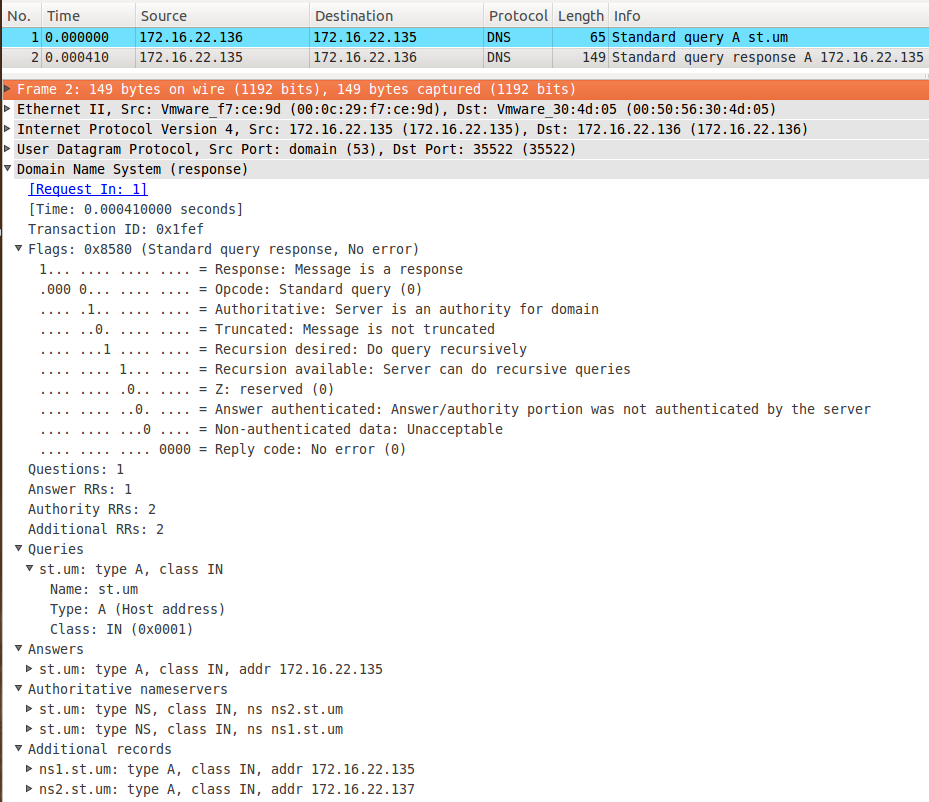Click the length value 149 in packet 2
The image size is (929, 802).
click(594, 57)
